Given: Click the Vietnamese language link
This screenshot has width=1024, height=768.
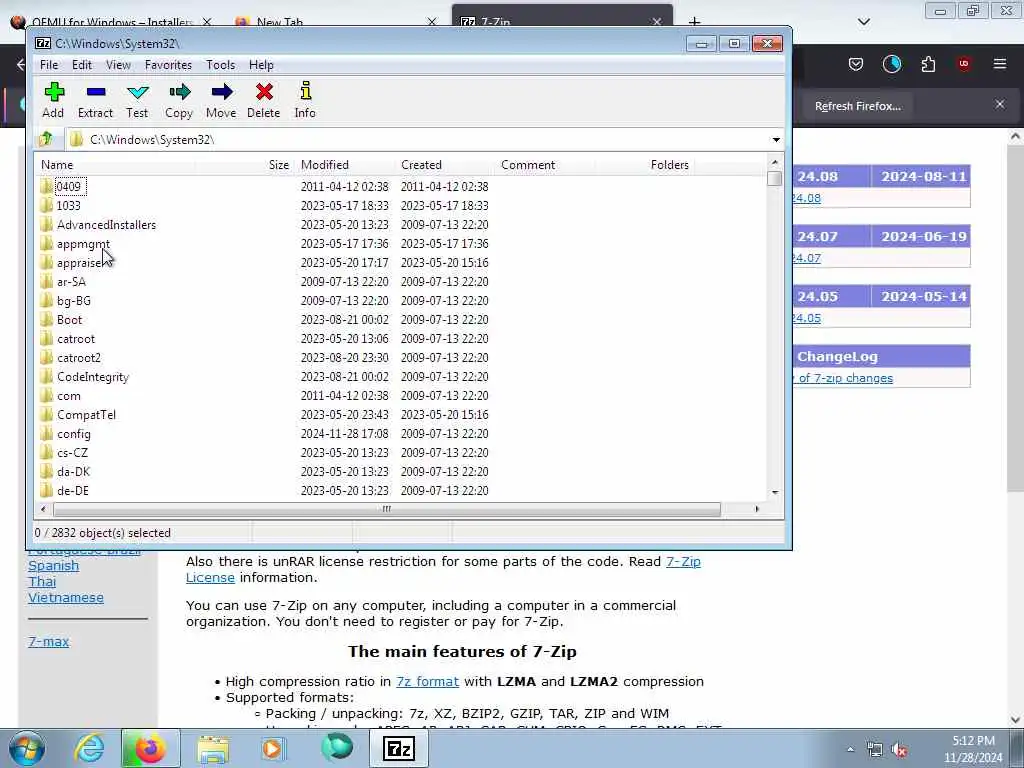Looking at the screenshot, I should 66,598.
